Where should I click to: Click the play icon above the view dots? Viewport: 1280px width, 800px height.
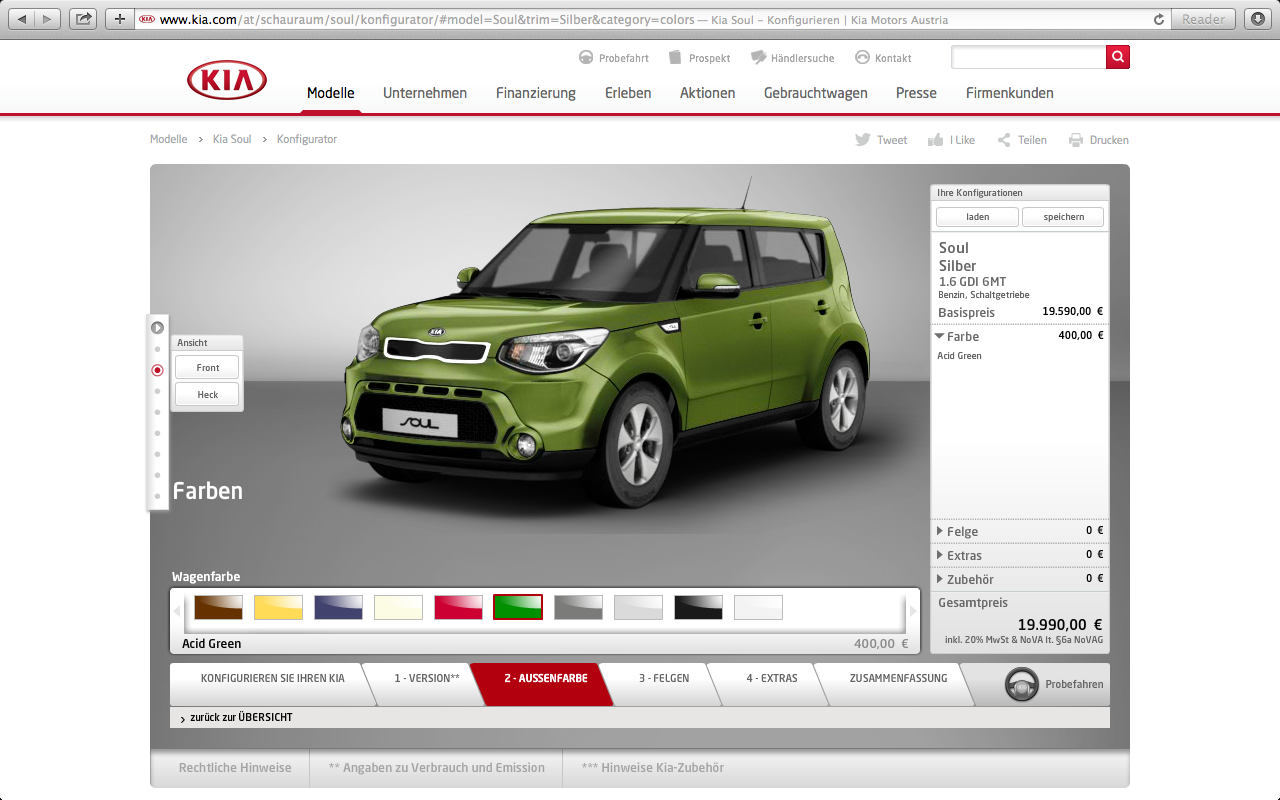click(157, 327)
